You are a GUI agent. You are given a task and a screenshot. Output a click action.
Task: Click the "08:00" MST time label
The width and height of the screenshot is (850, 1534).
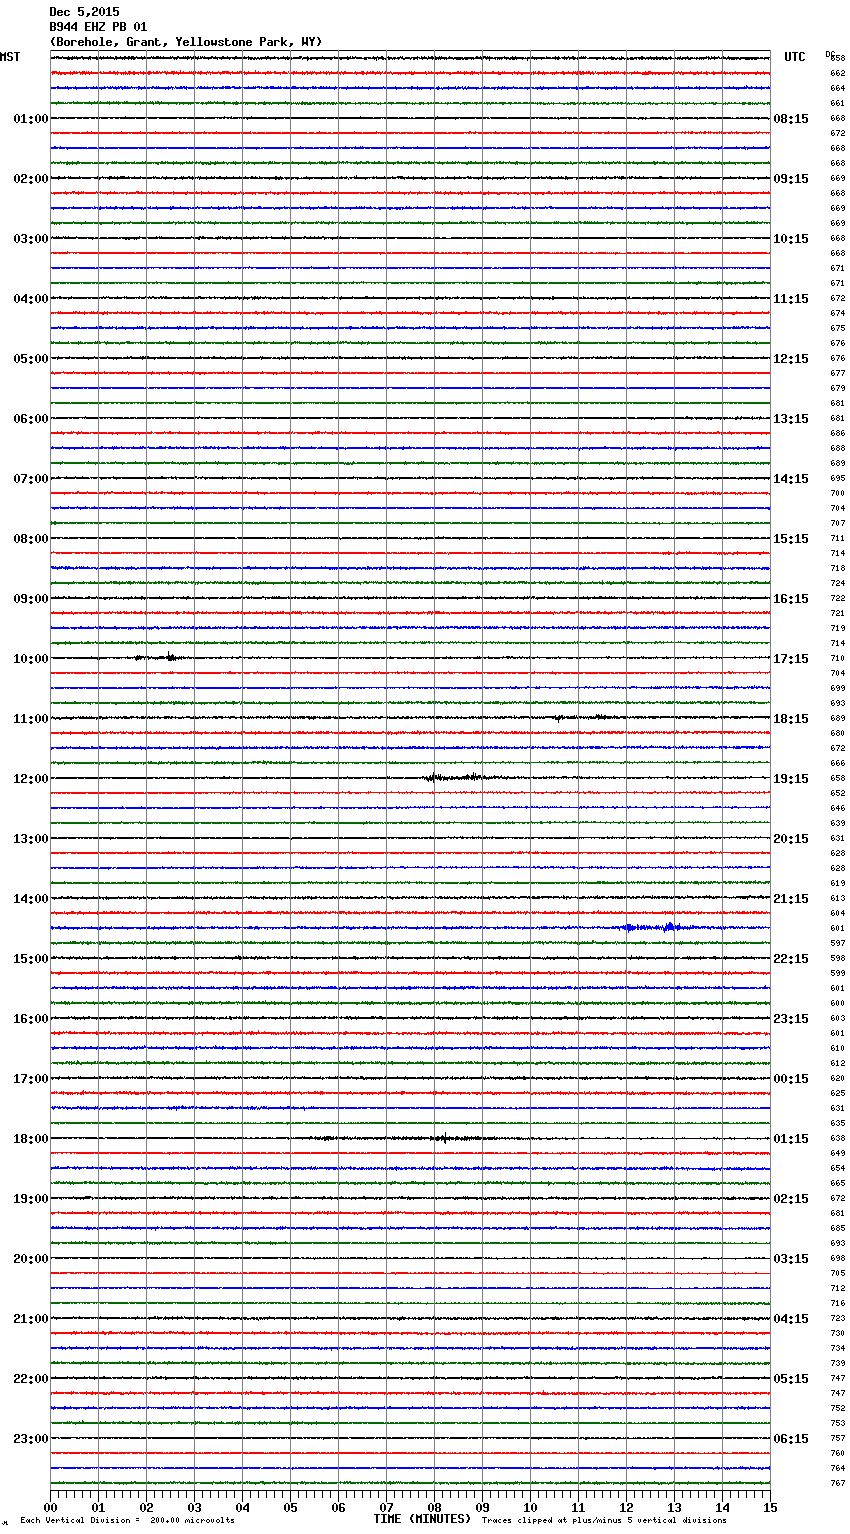31,539
